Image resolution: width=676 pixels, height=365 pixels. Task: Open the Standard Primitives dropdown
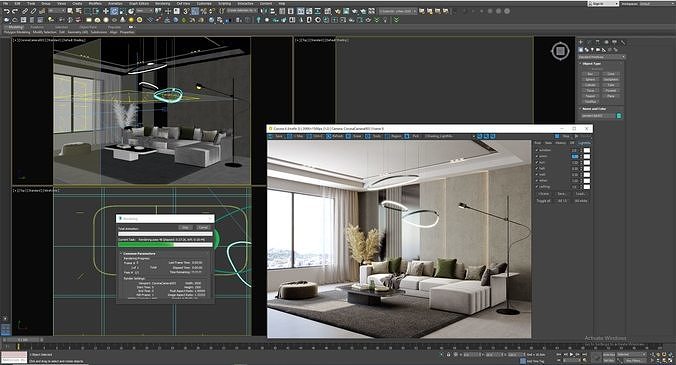click(602, 57)
